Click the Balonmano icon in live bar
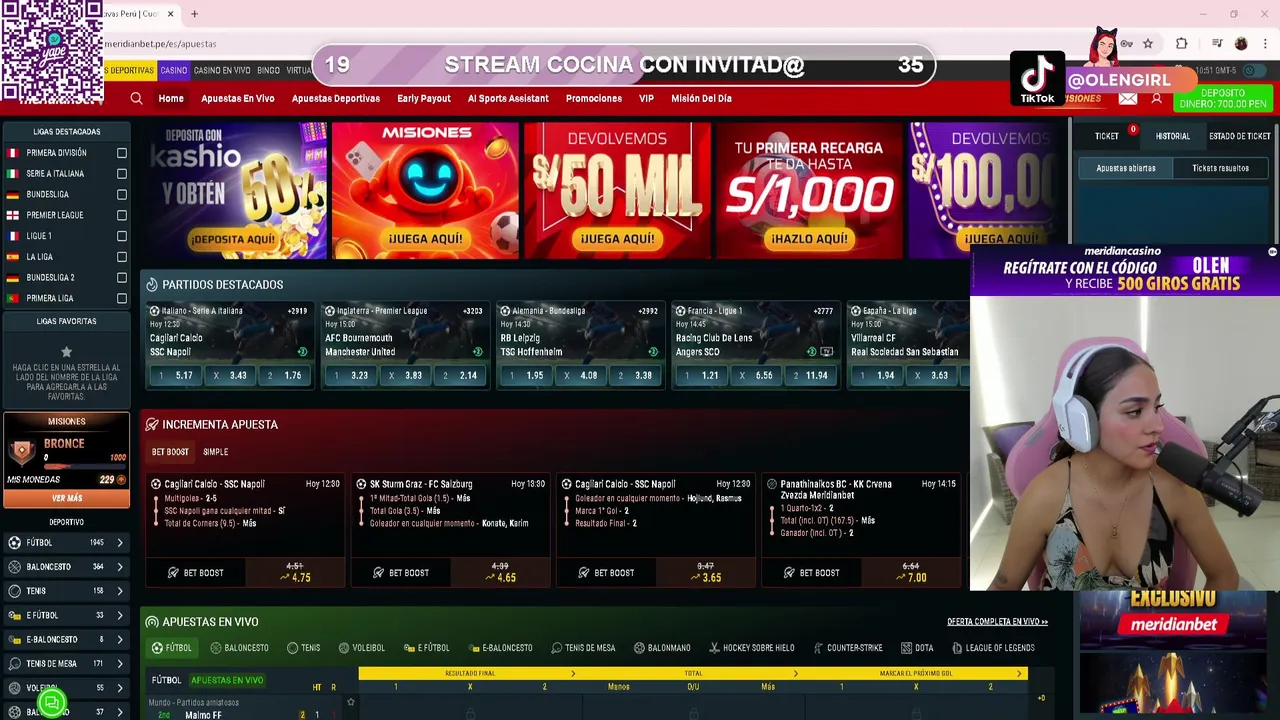 (x=639, y=648)
